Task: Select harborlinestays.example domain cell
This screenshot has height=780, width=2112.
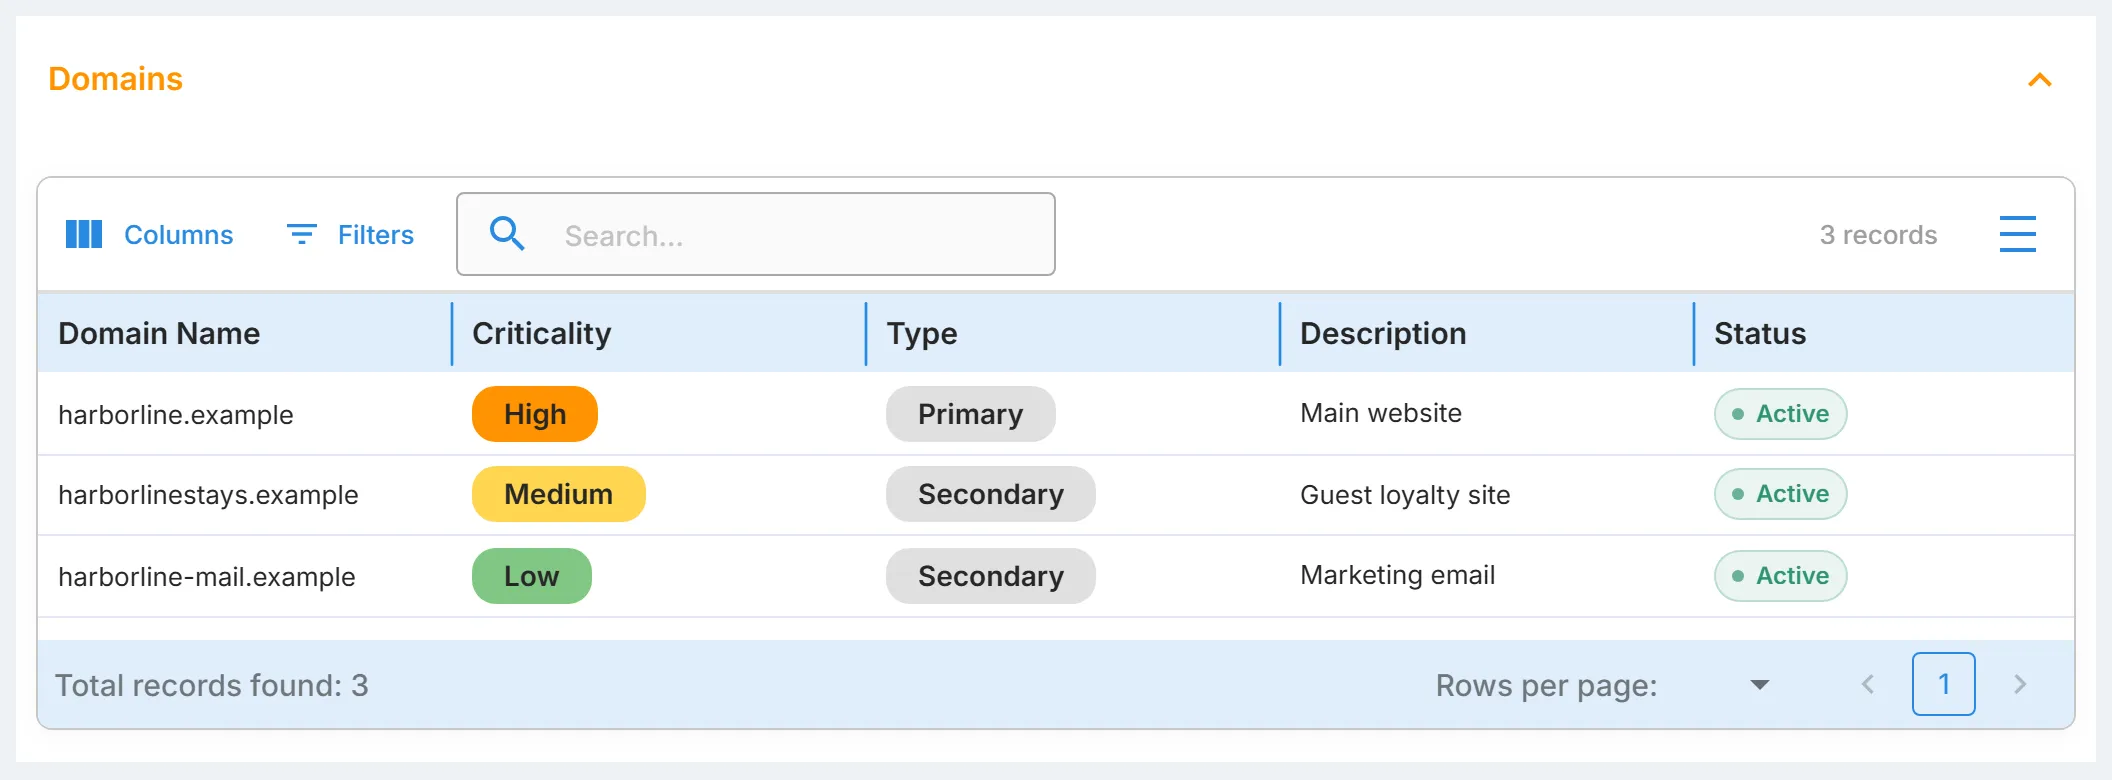Action: click(x=208, y=495)
